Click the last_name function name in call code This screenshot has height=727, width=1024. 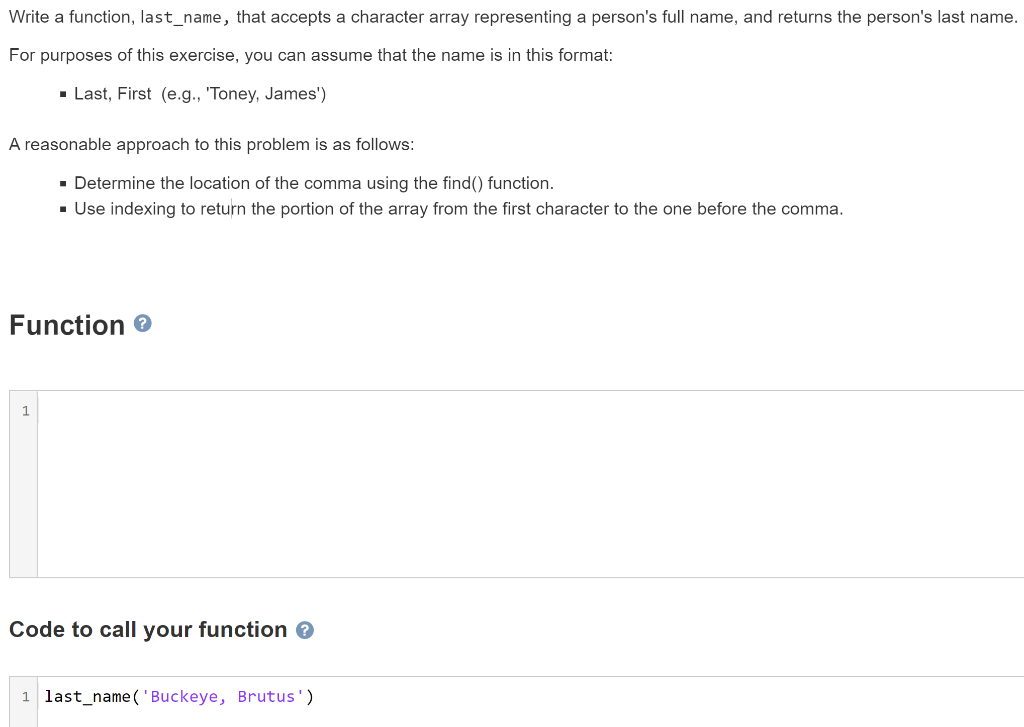pyautogui.click(x=85, y=697)
